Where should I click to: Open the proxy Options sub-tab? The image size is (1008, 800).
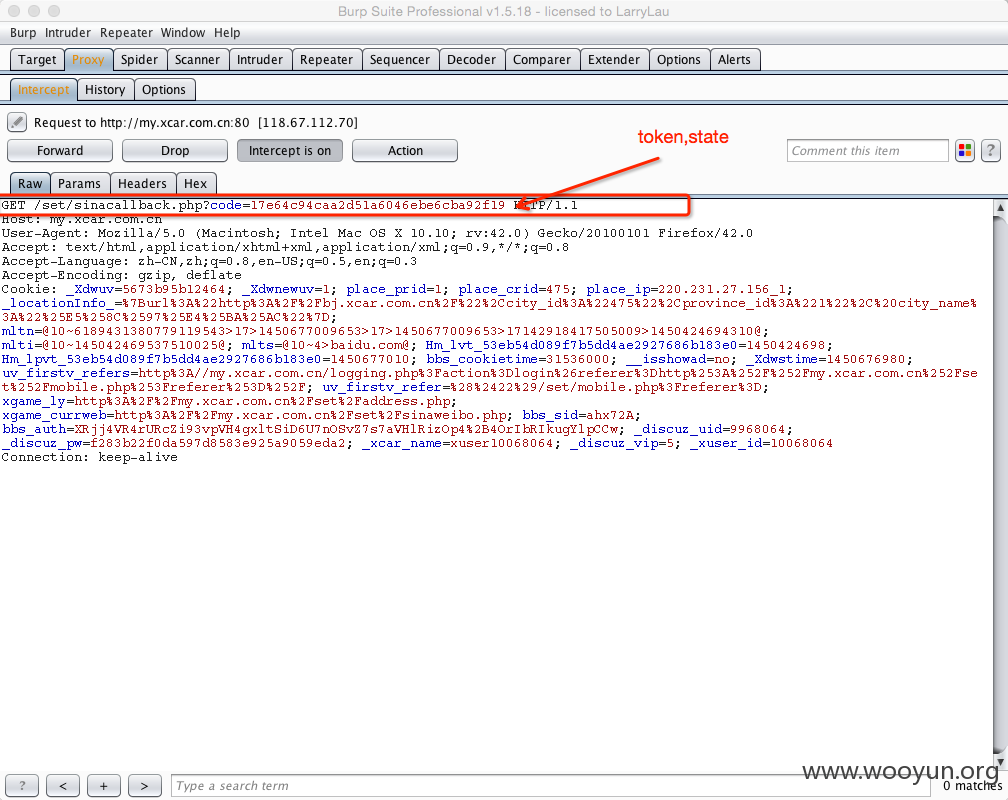tap(163, 90)
